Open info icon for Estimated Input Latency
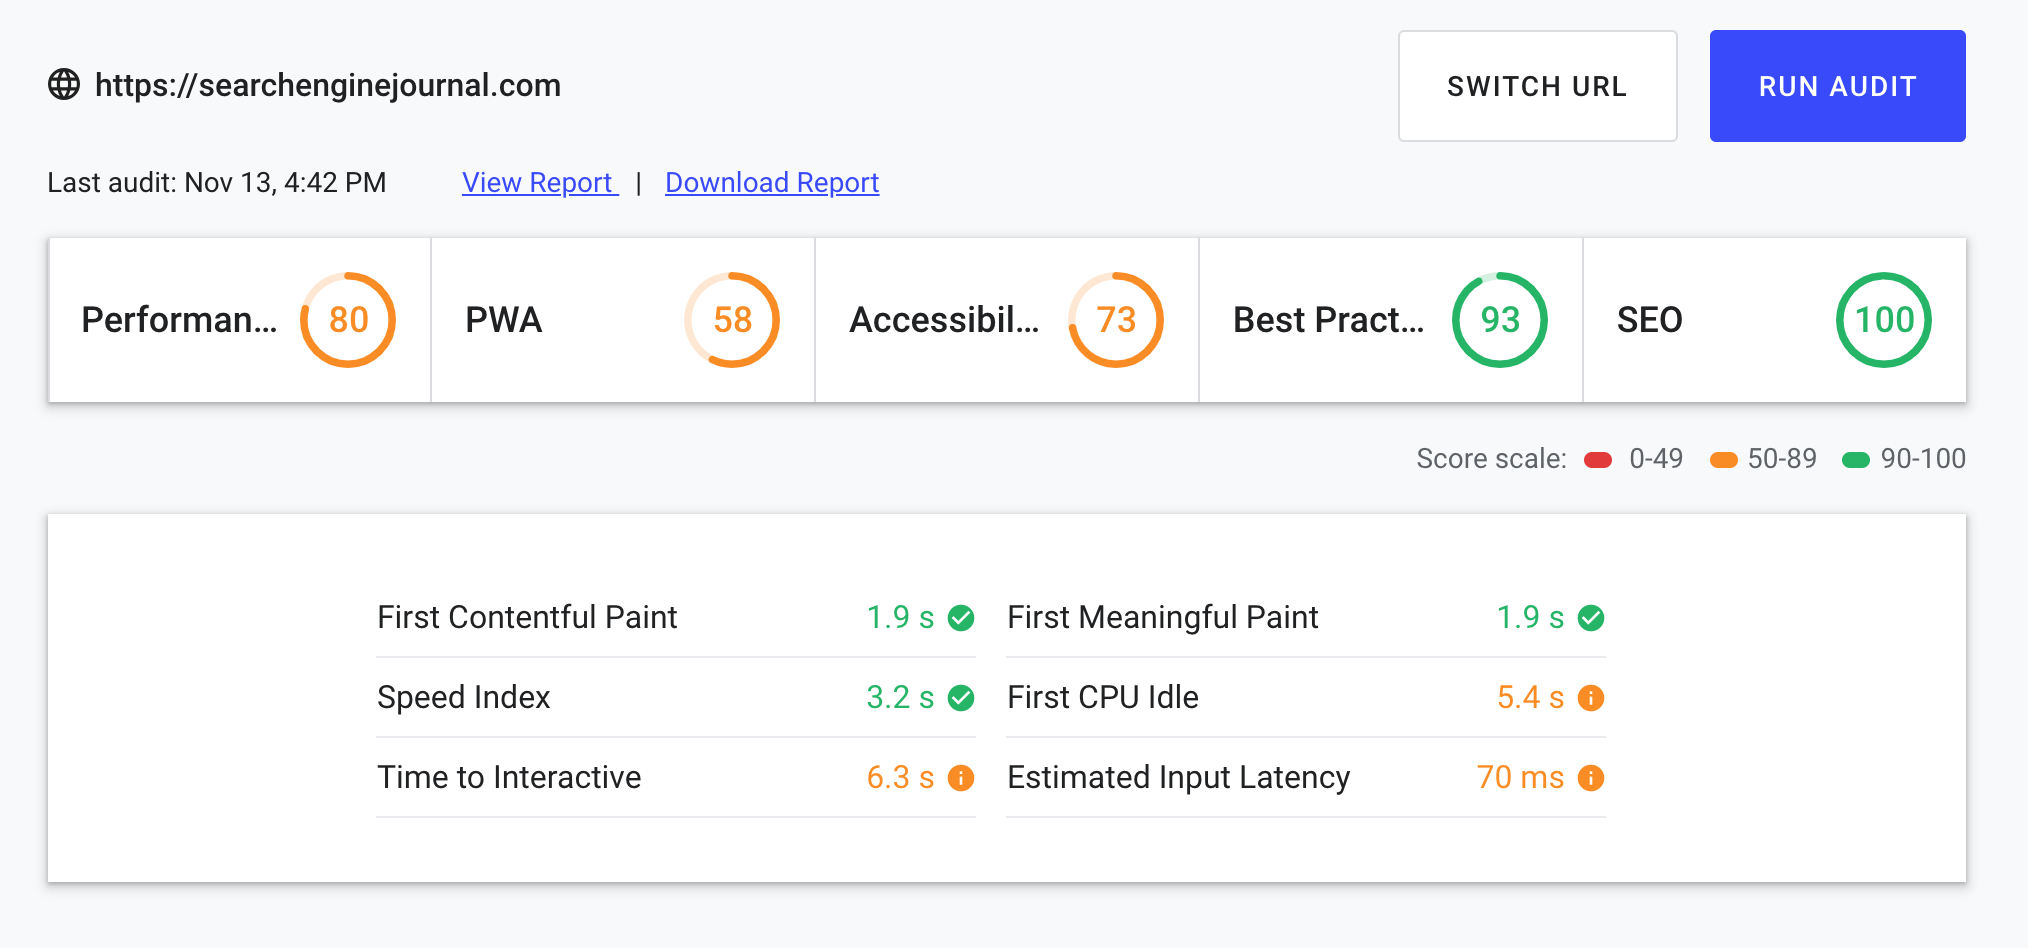The height and width of the screenshot is (948, 2028). [x=1591, y=778]
